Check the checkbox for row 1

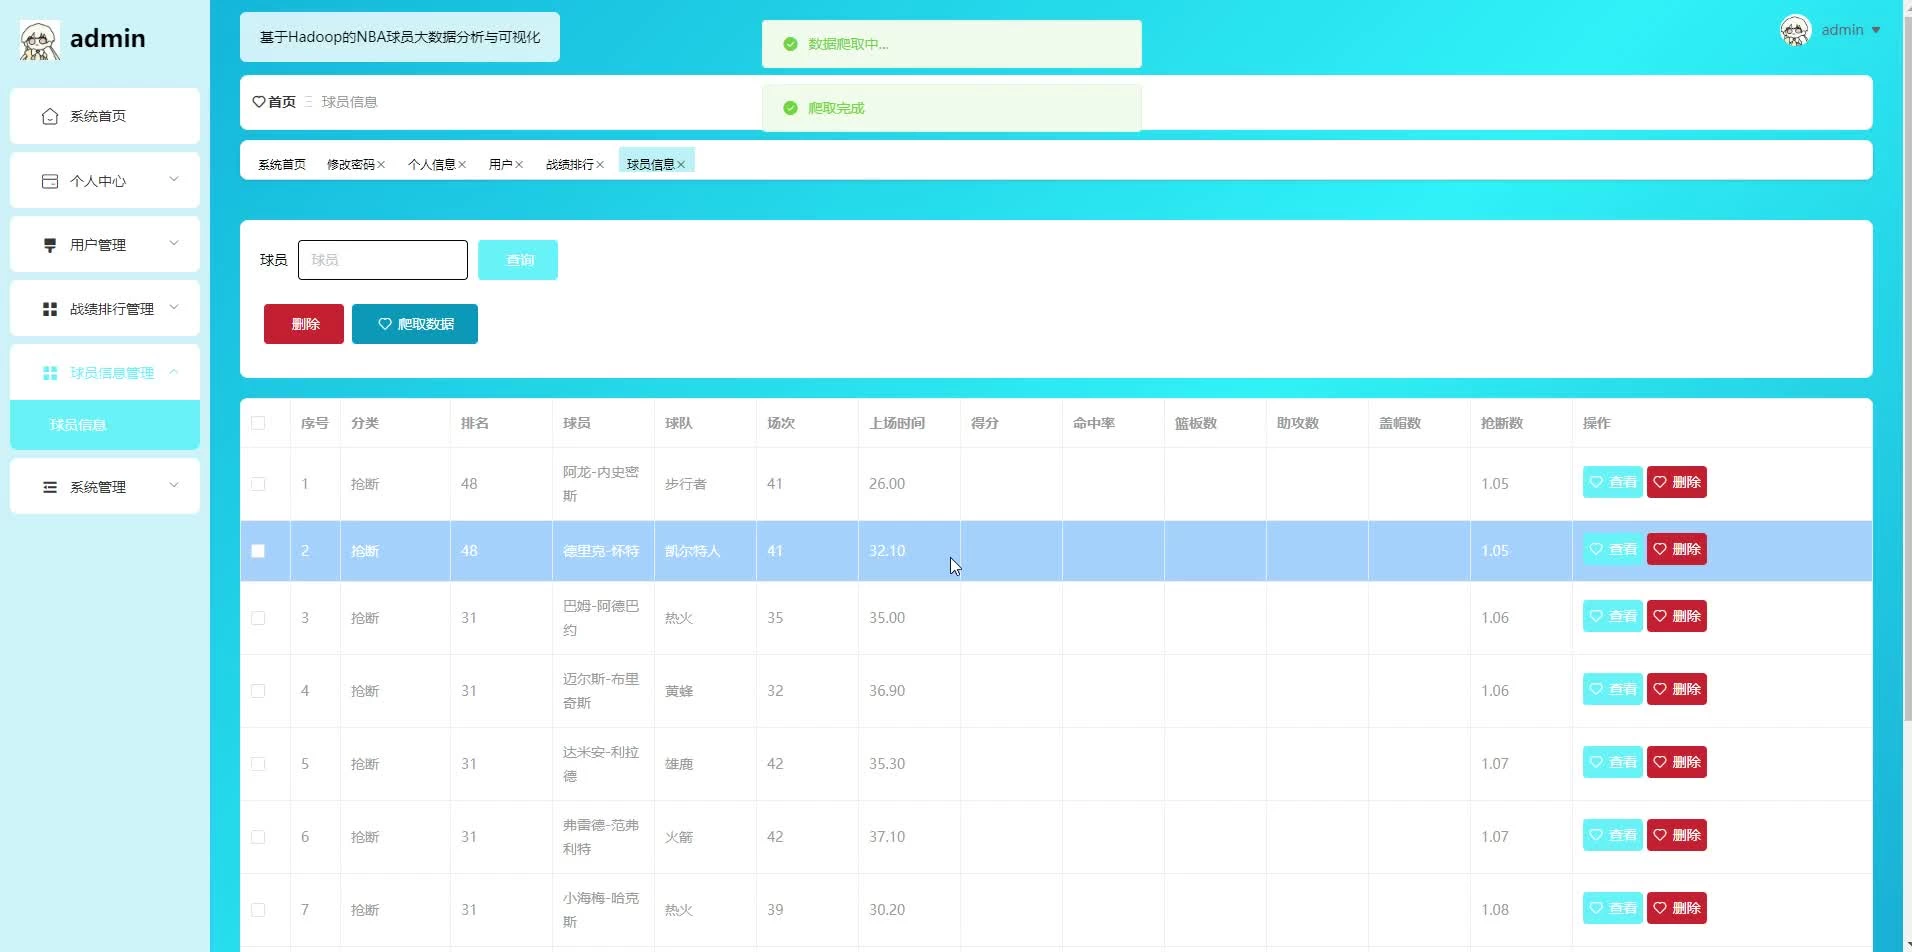(x=258, y=484)
